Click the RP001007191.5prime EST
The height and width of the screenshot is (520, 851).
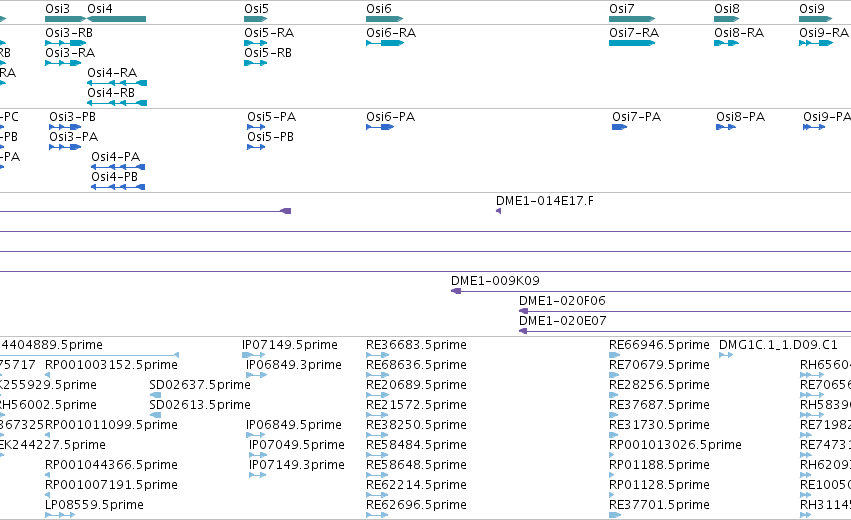coord(48,495)
